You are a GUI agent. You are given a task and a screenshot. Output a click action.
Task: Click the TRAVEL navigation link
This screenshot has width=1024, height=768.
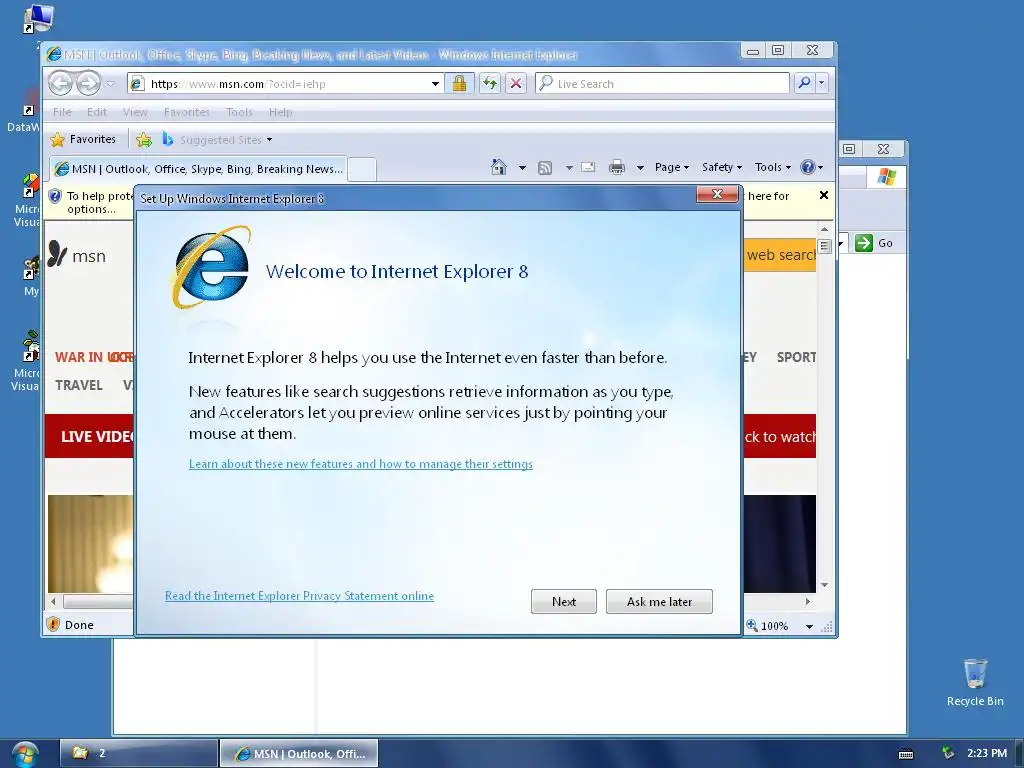click(78, 385)
